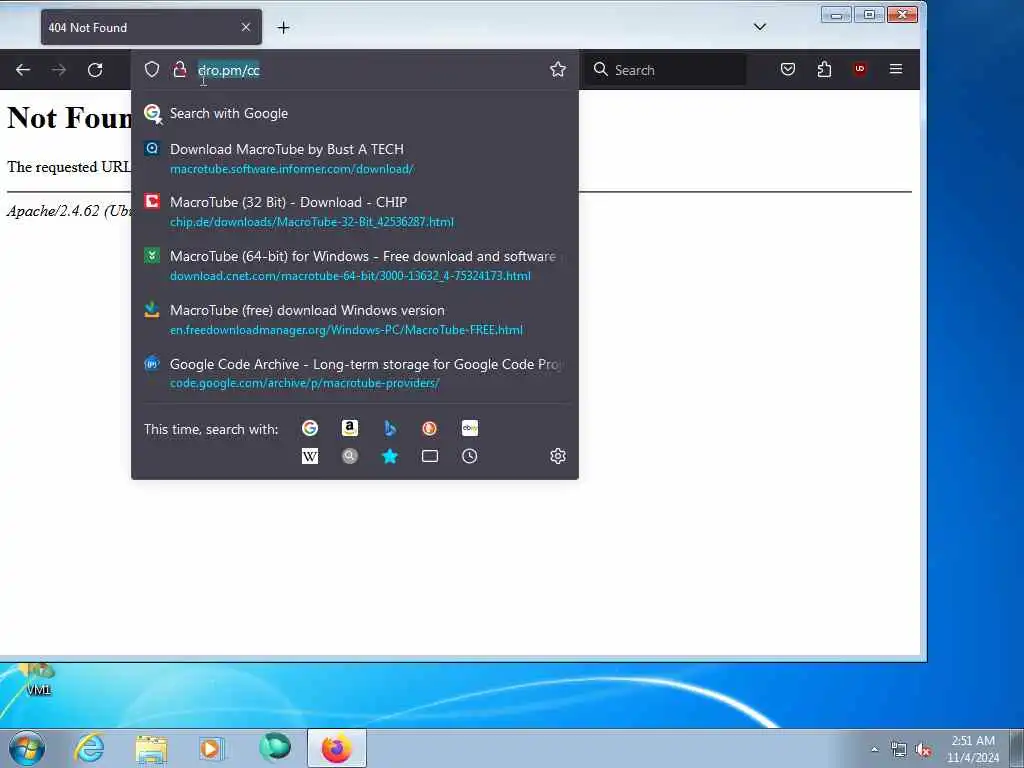
Task: Open Windows Media Player taskbar icon
Action: point(212,748)
